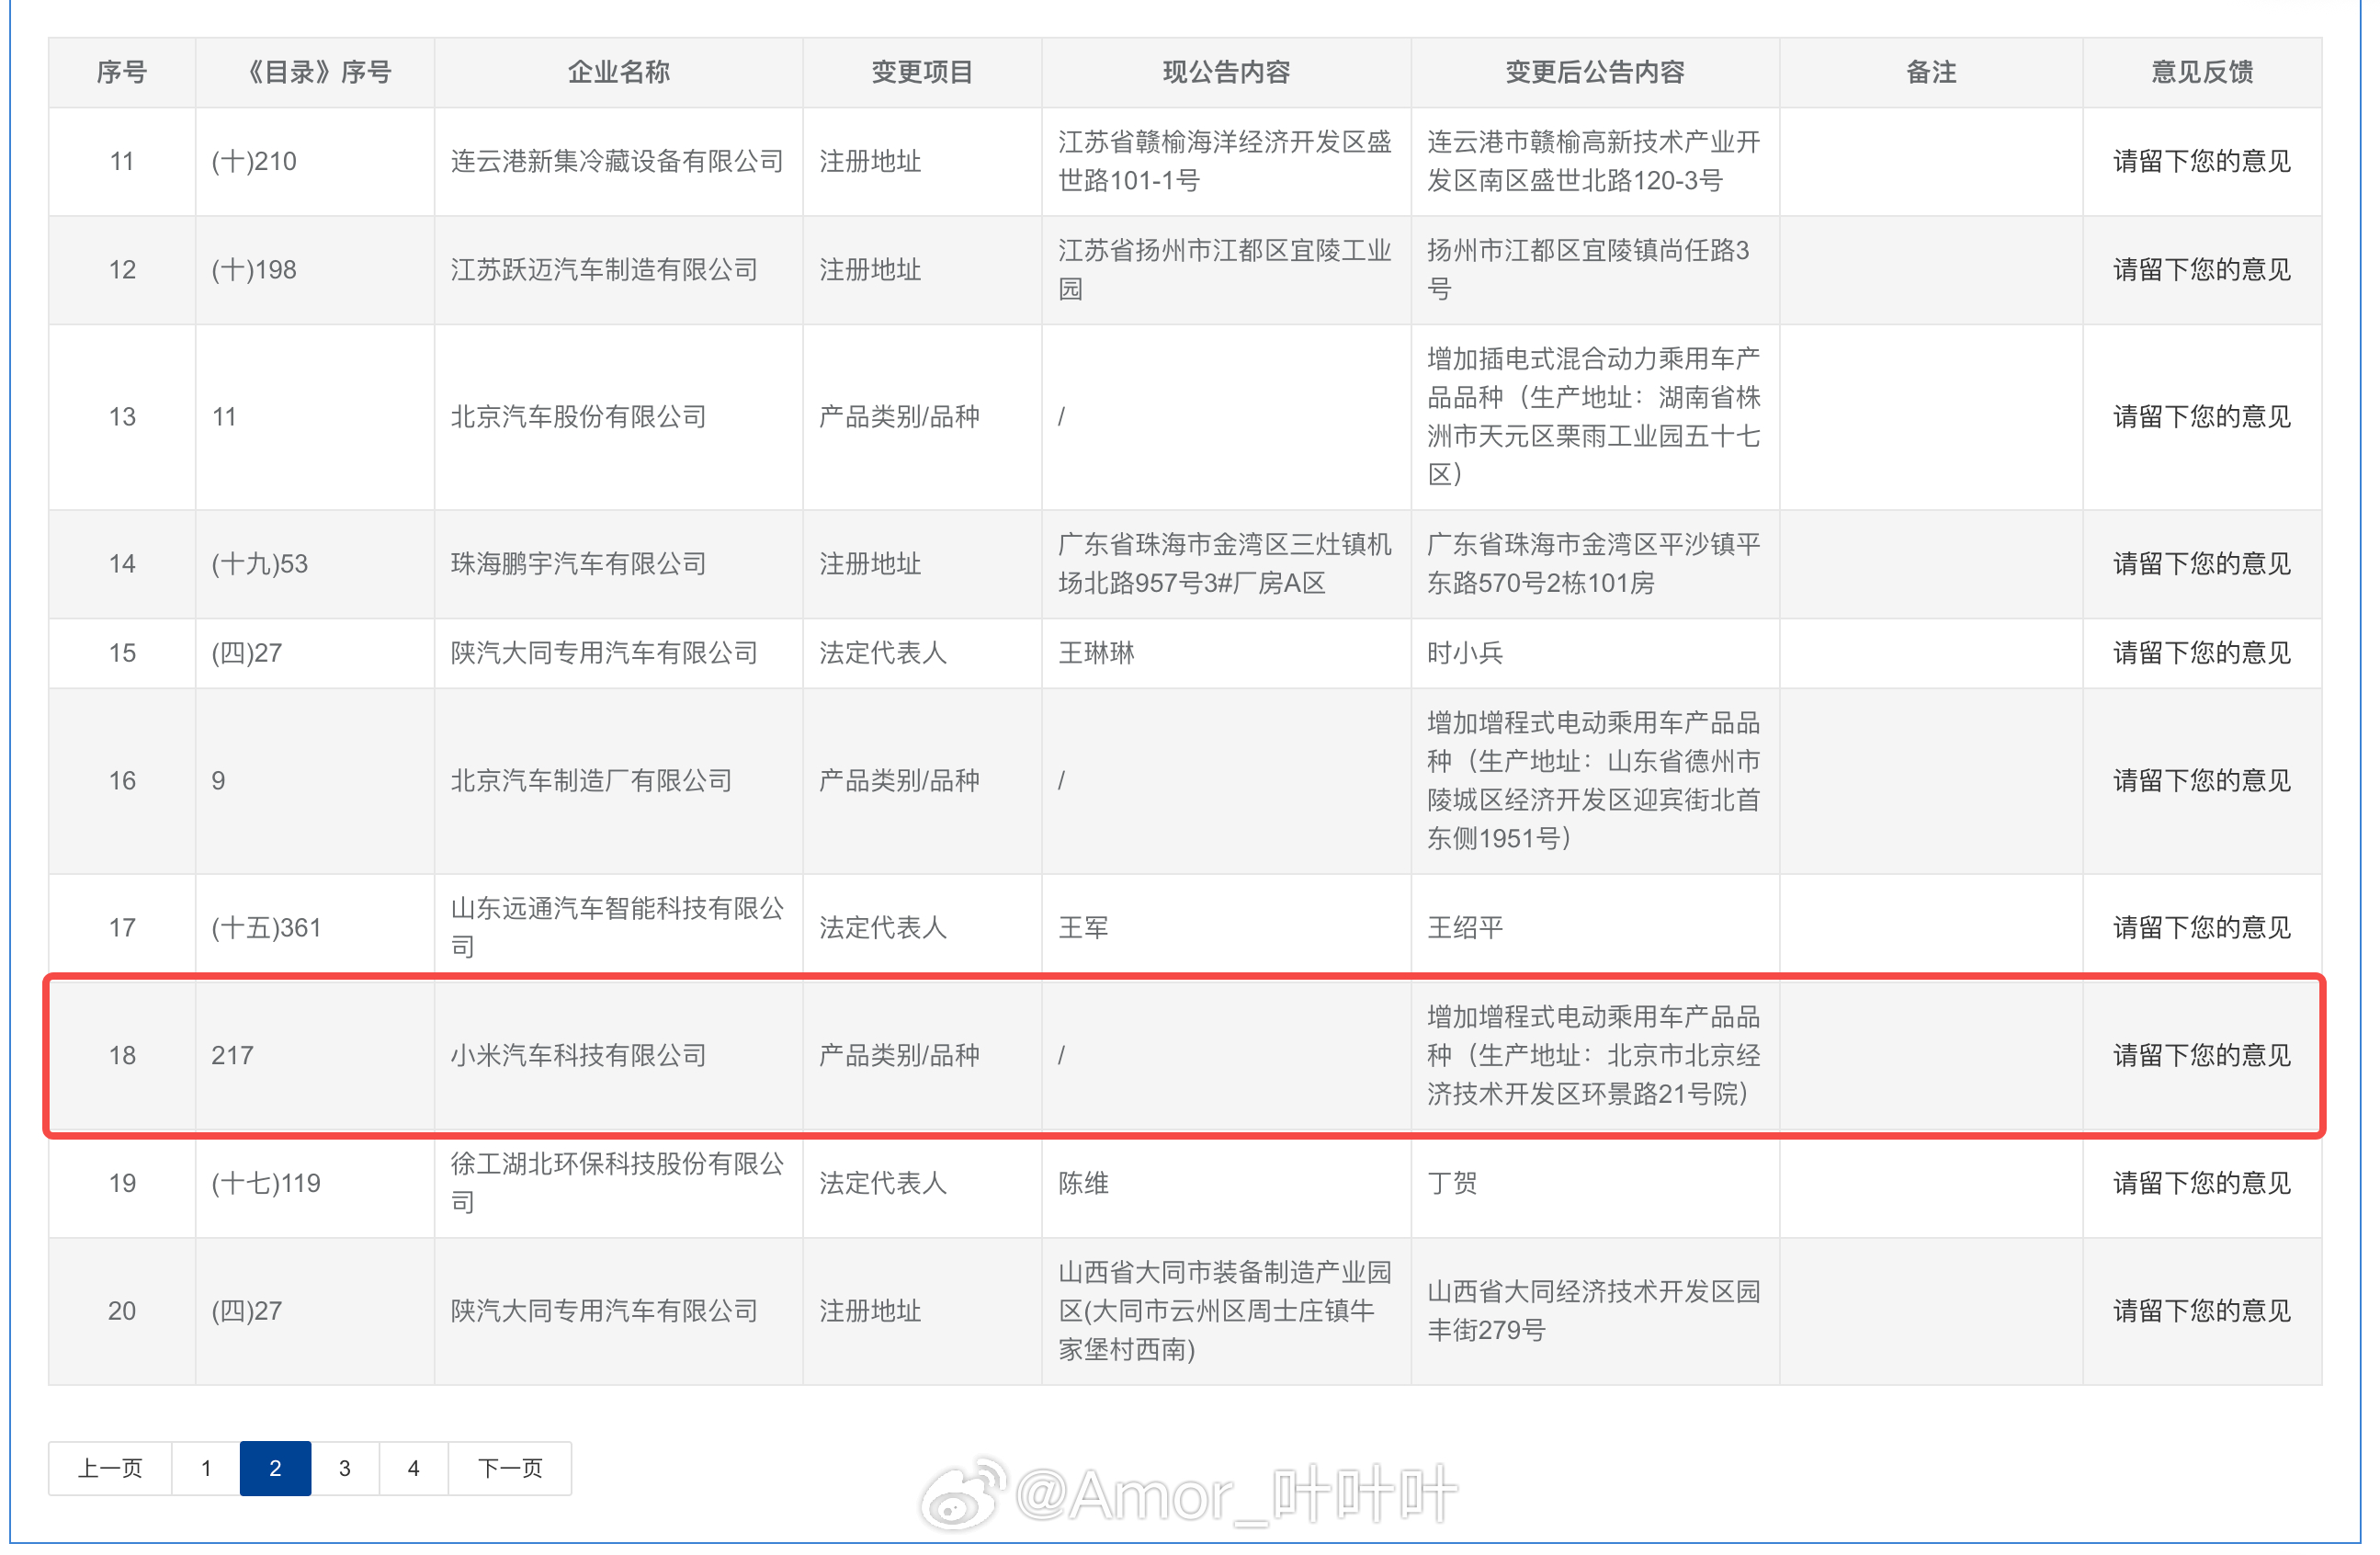The image size is (2380, 1555).
Task: Click Xiaomi's new content about 增程式电动乘用车 in 北京
Action: (x=1594, y=1055)
